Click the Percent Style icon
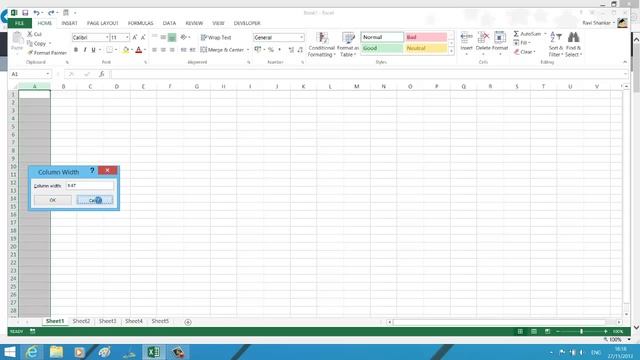This screenshot has height=360, width=640. 270,50
